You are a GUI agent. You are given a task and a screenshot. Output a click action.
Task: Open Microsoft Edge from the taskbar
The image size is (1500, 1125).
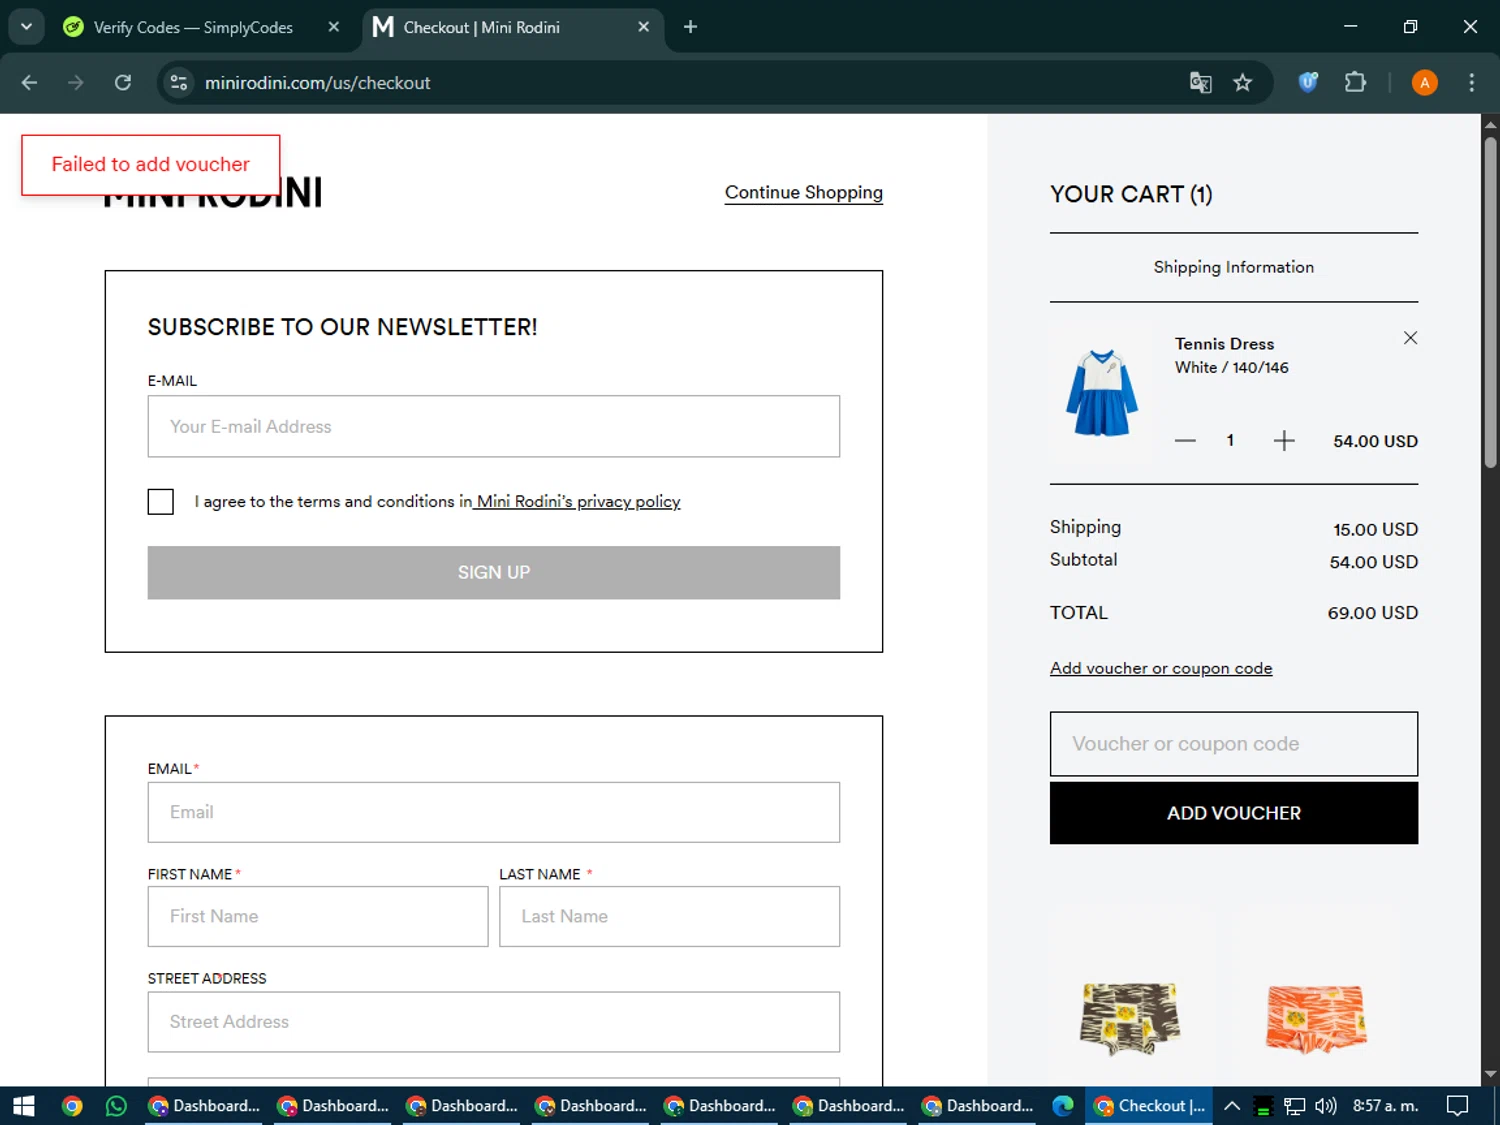[1062, 1105]
